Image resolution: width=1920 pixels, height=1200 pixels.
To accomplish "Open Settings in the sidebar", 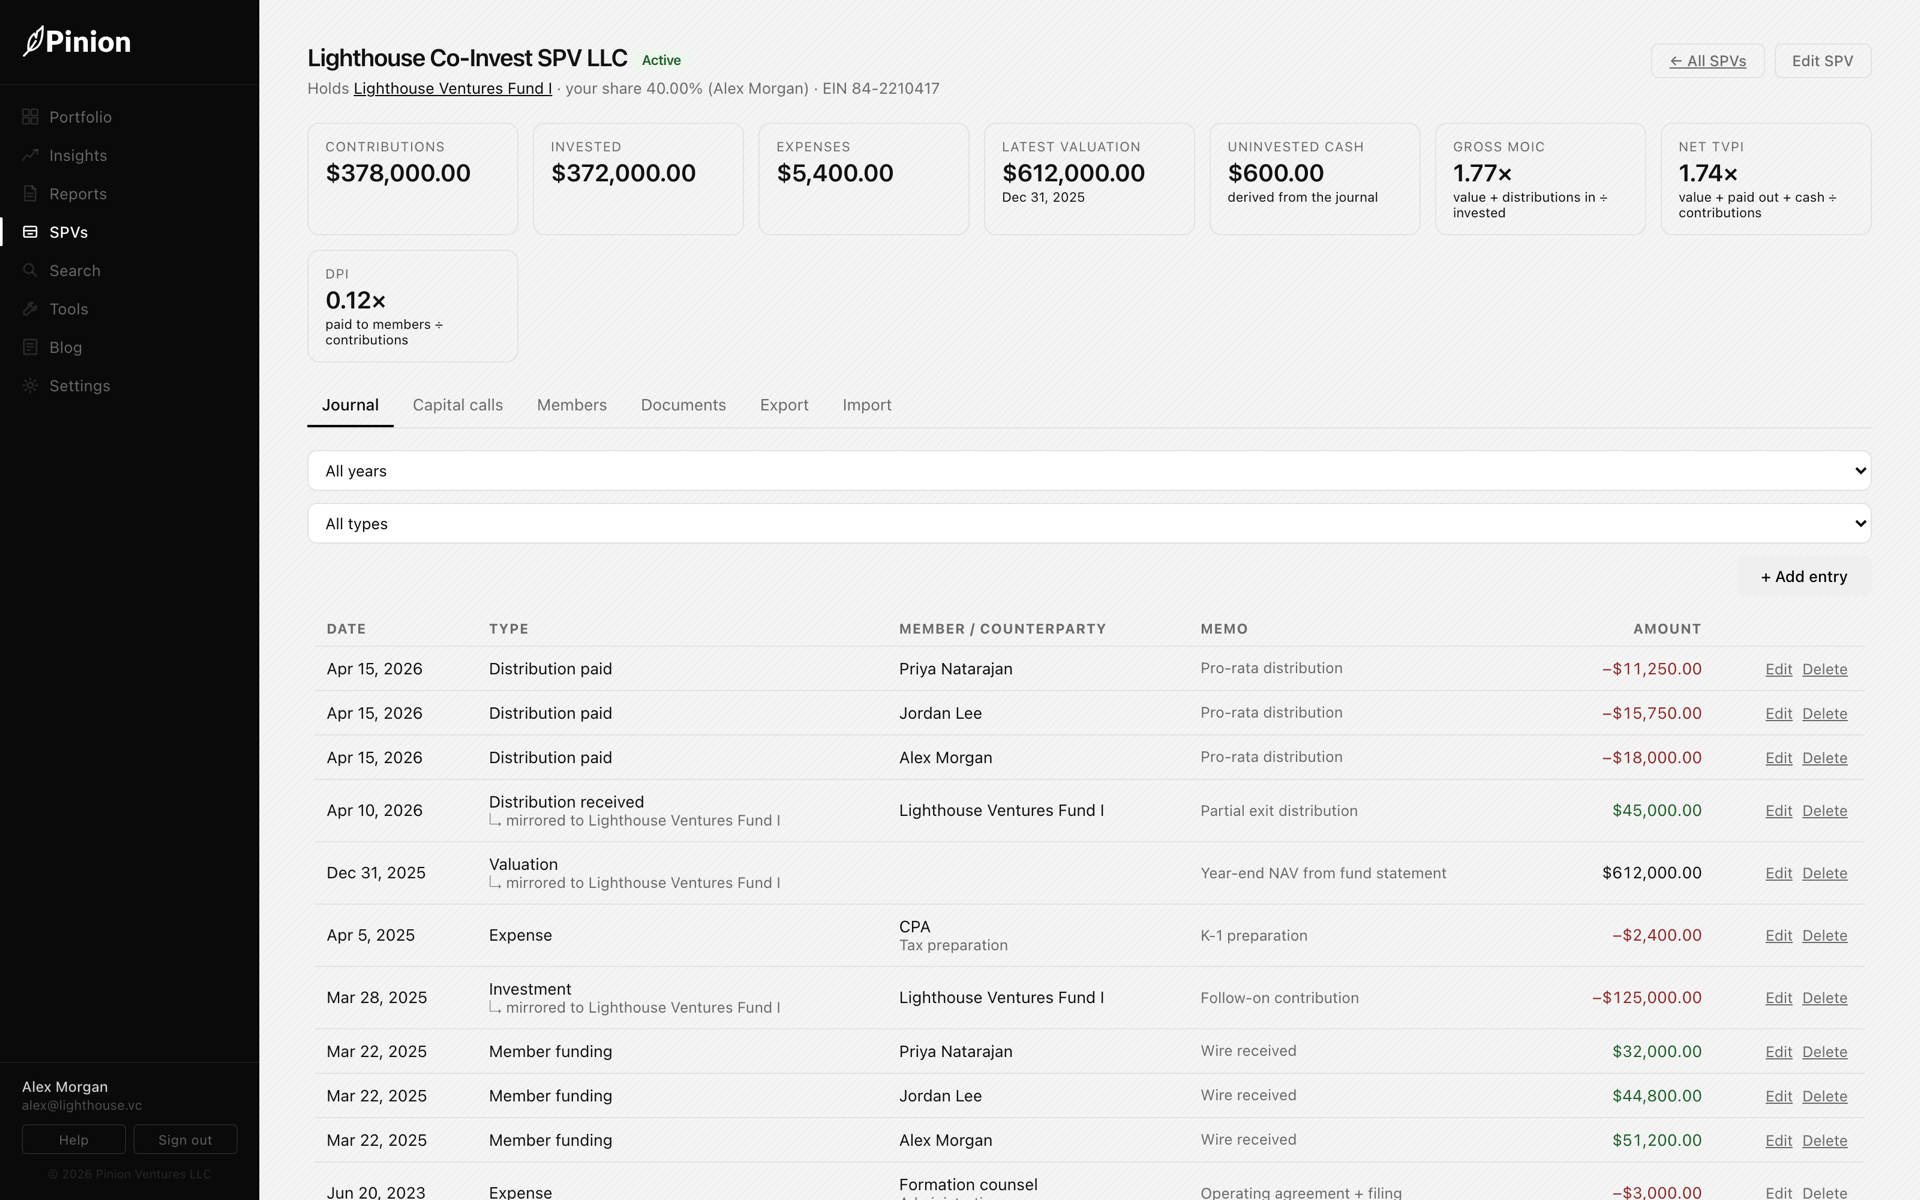I will [x=80, y=386].
